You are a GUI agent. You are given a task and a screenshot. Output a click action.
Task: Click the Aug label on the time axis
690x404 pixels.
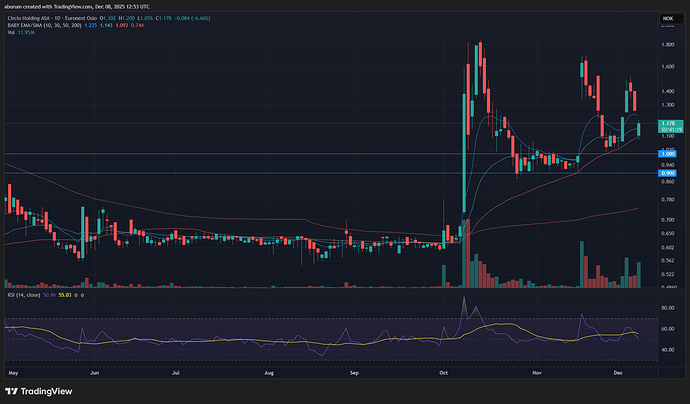pos(269,370)
